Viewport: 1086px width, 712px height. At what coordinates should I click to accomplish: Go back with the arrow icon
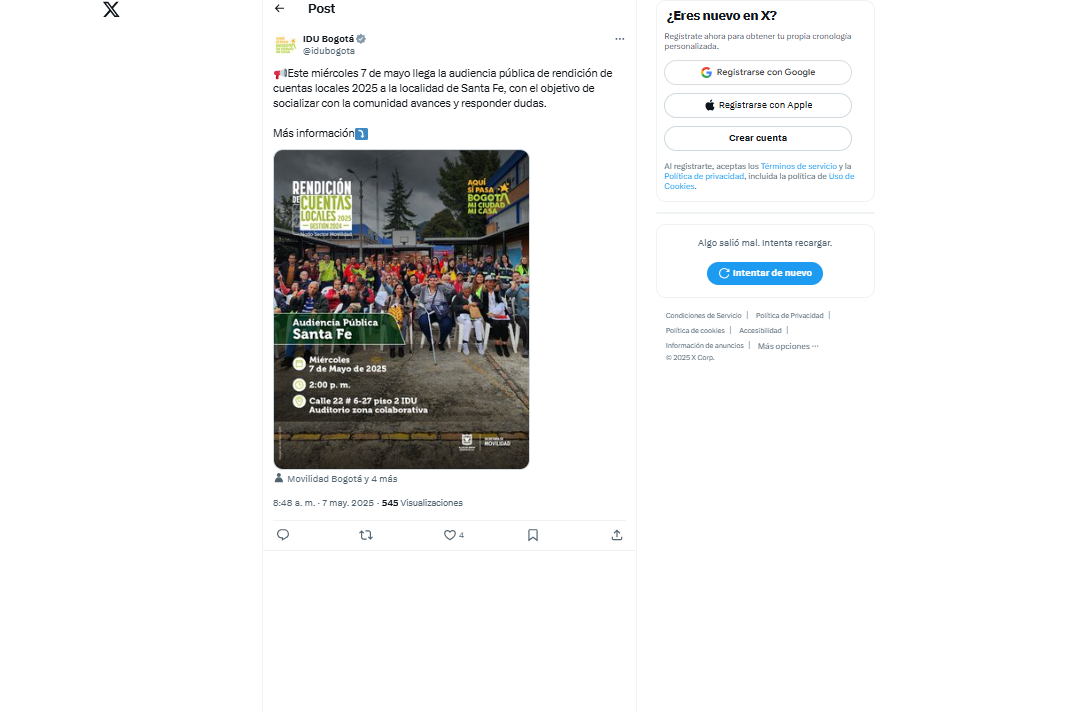[x=279, y=8]
